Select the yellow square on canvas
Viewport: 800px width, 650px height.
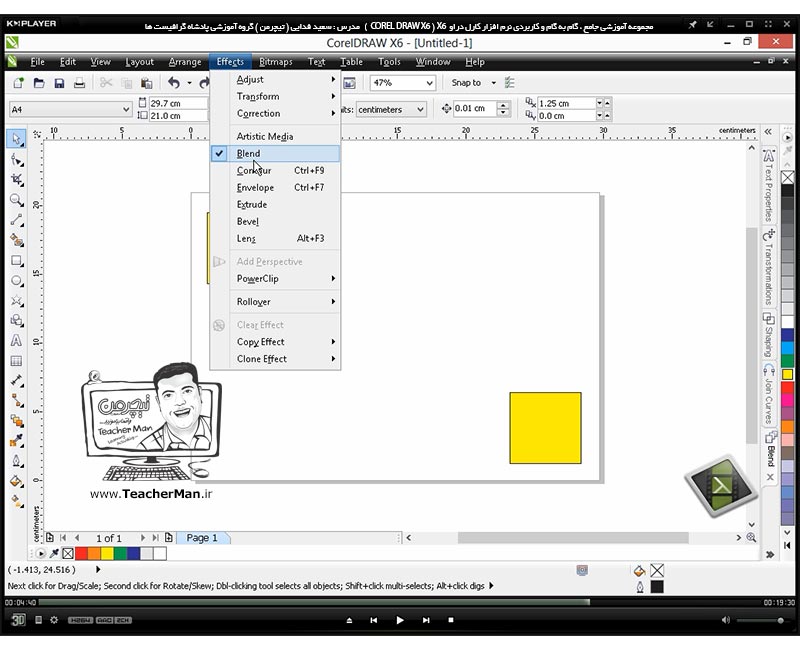click(x=545, y=428)
